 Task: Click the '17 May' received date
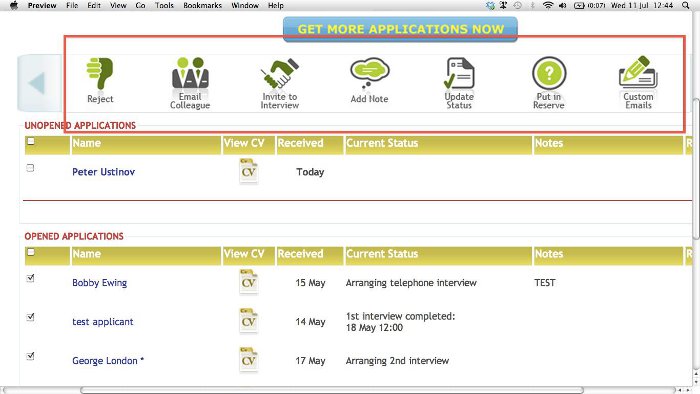tap(310, 361)
